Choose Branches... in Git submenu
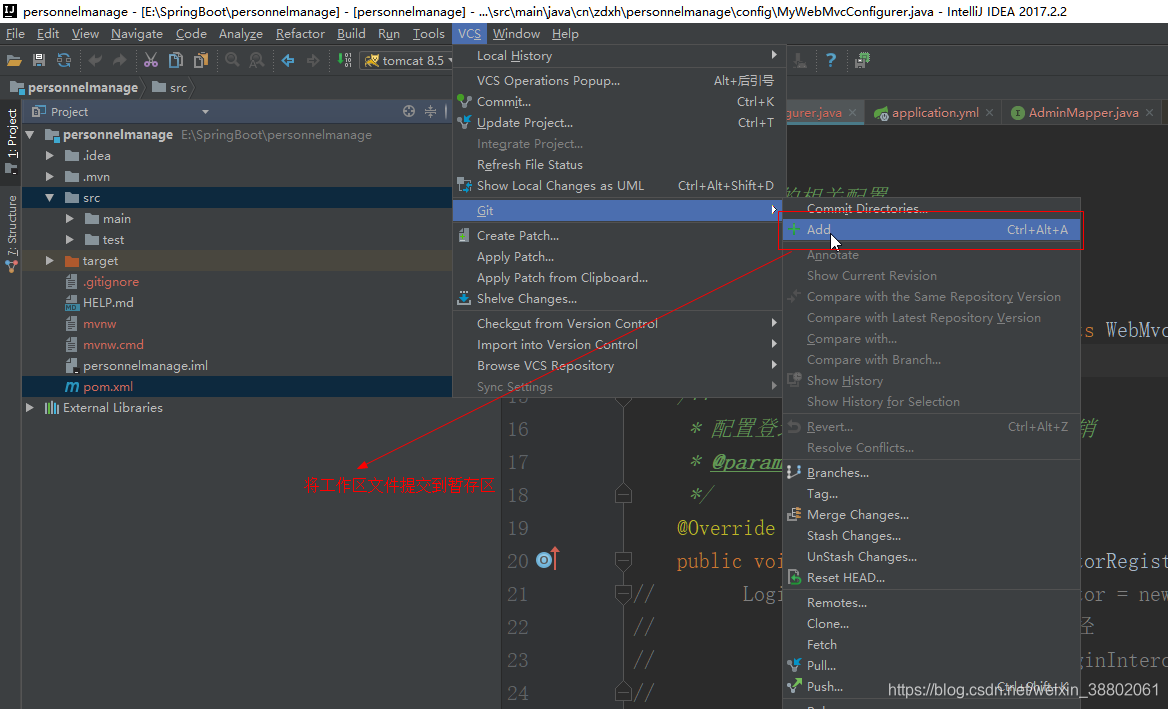The image size is (1168, 709). 931,473
